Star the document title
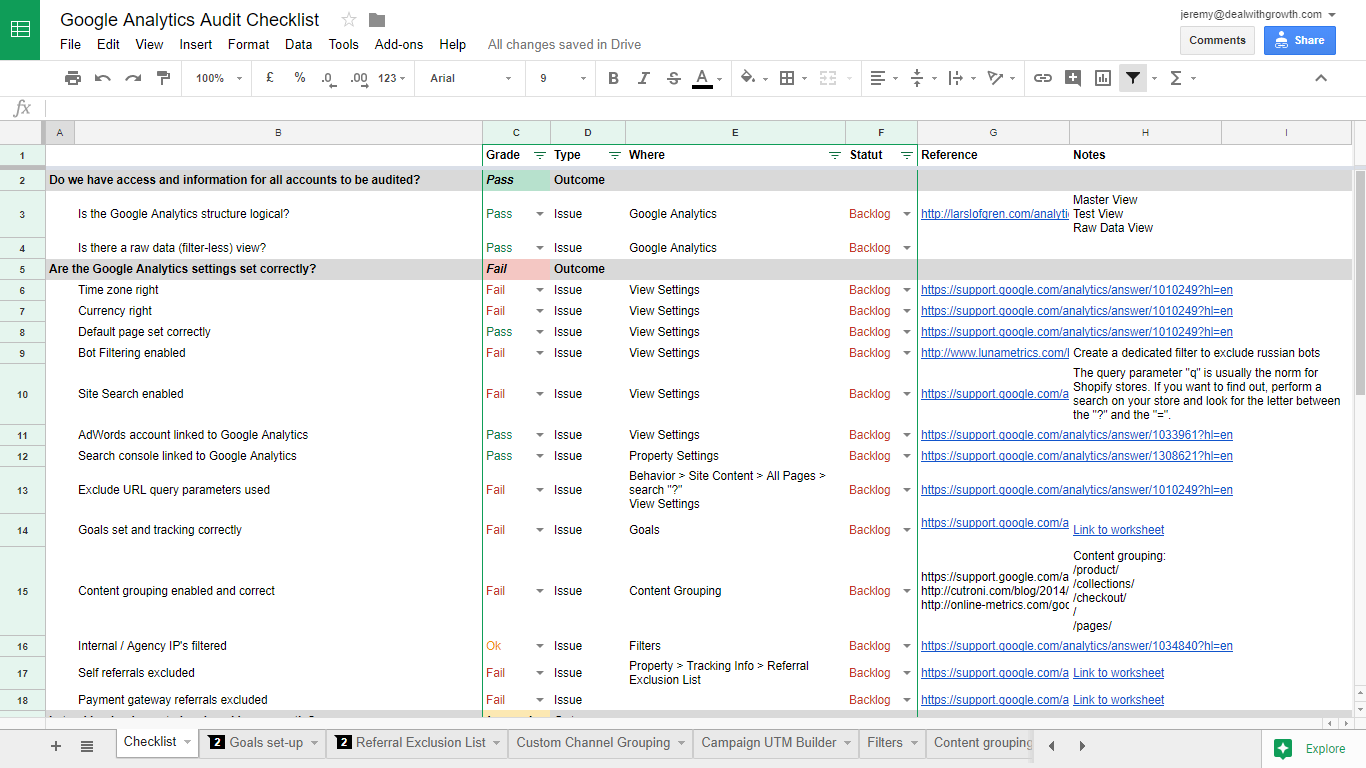This screenshot has width=1366, height=768. pos(349,20)
